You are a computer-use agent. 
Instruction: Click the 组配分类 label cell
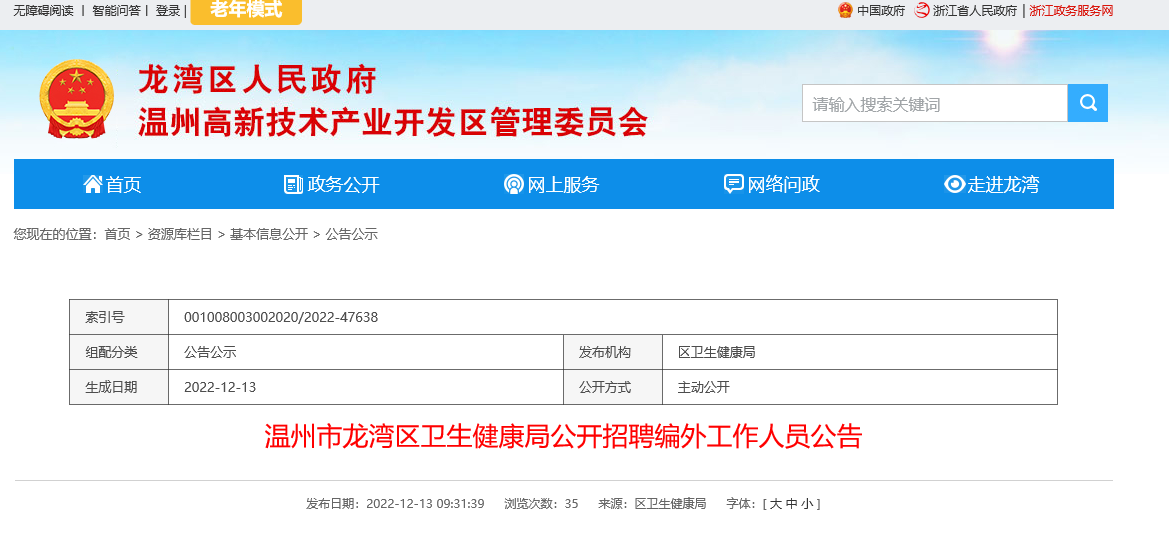(x=119, y=352)
